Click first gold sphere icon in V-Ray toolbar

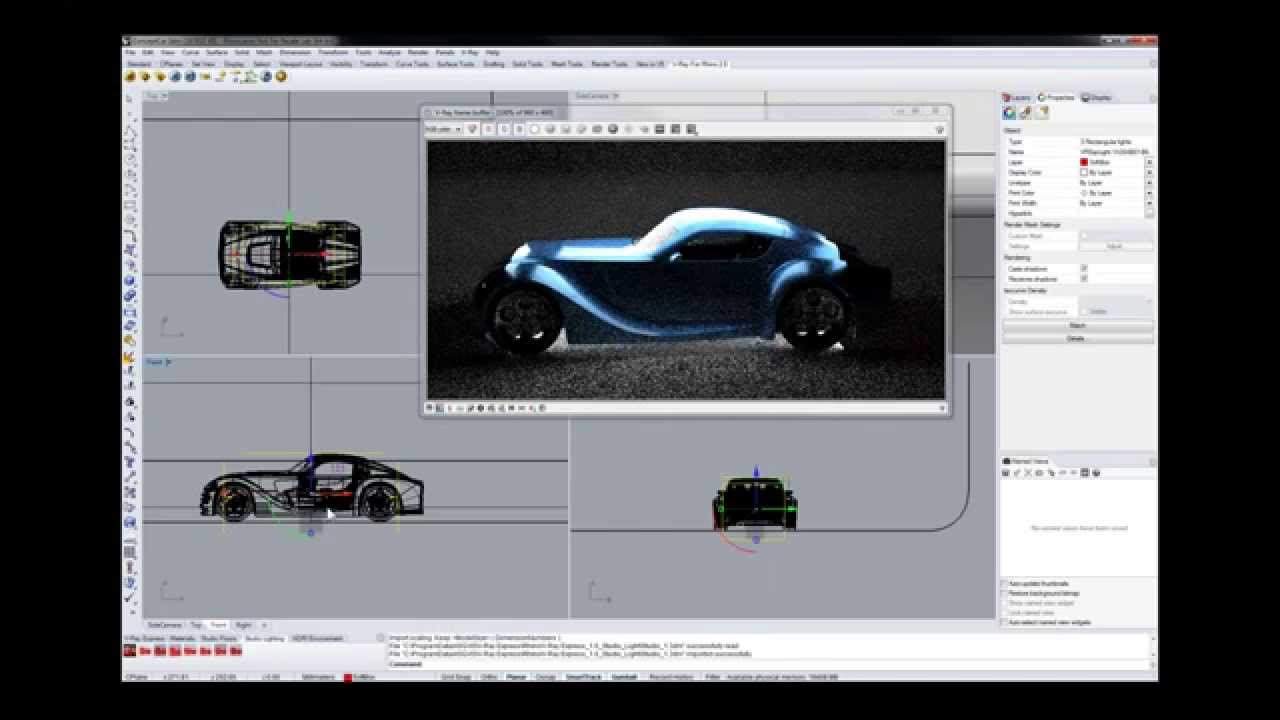coord(131,76)
